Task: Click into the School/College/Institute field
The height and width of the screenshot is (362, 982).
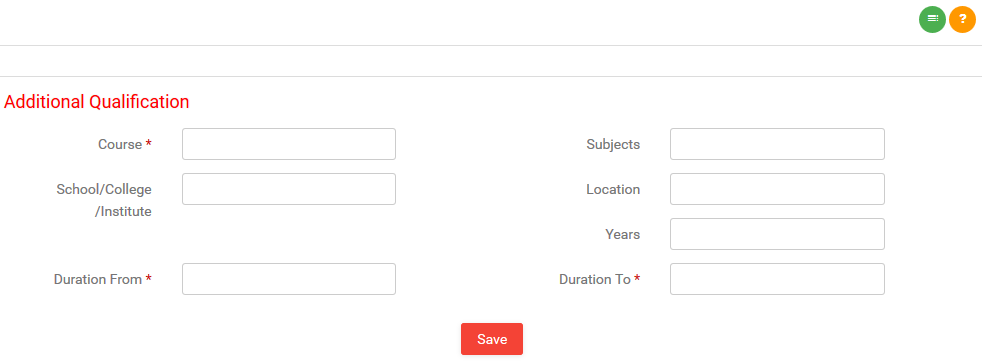Action: click(x=289, y=189)
